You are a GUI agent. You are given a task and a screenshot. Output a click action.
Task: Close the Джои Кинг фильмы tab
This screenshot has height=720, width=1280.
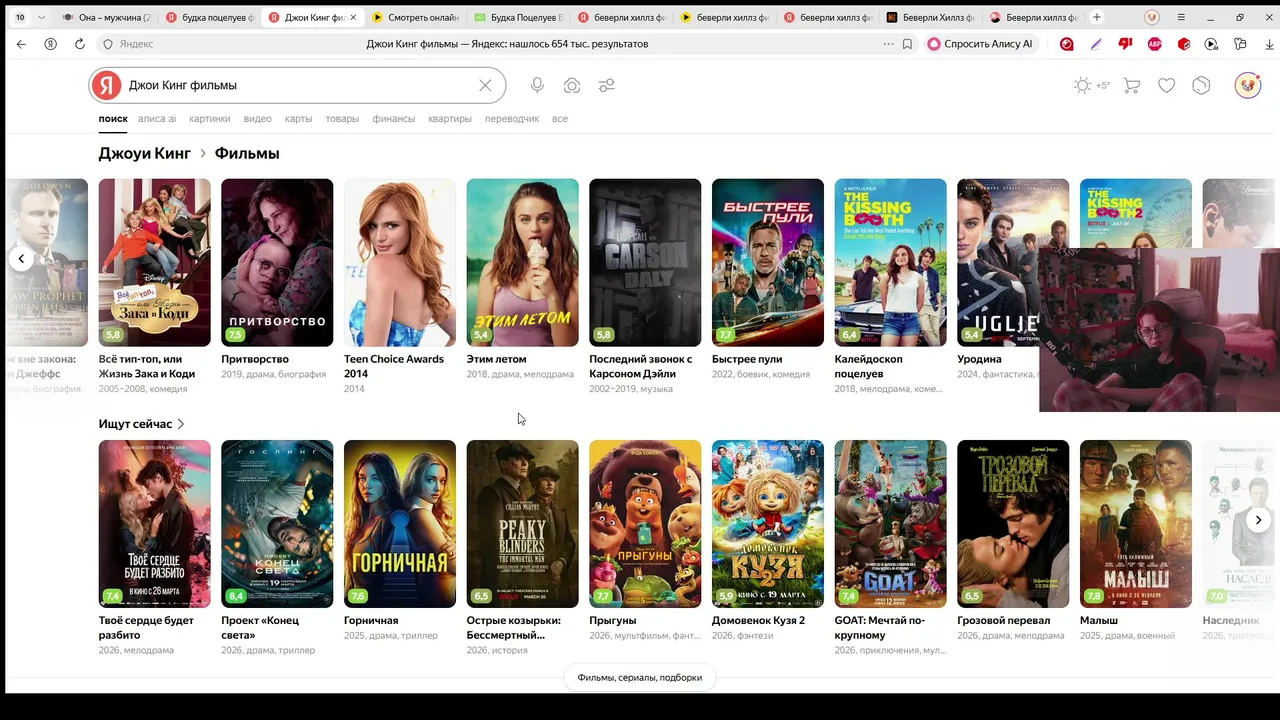point(352,17)
